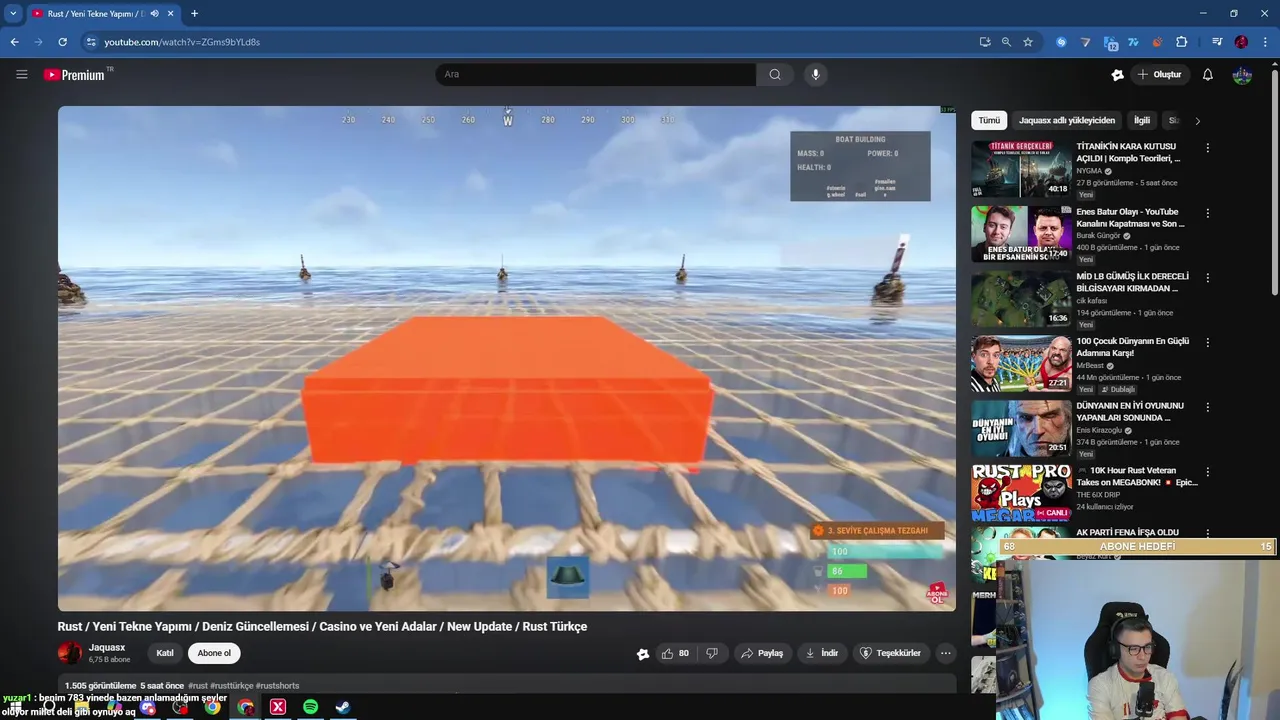Reload the page in Chrome
The image size is (1280, 720).
(62, 42)
